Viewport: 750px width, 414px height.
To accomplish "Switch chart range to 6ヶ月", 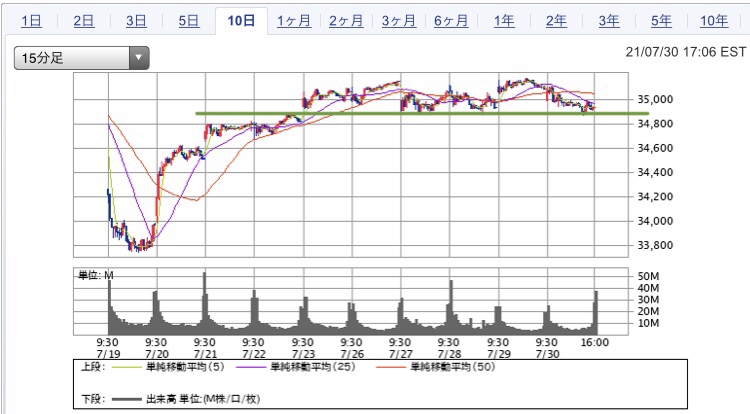I will tap(451, 21).
